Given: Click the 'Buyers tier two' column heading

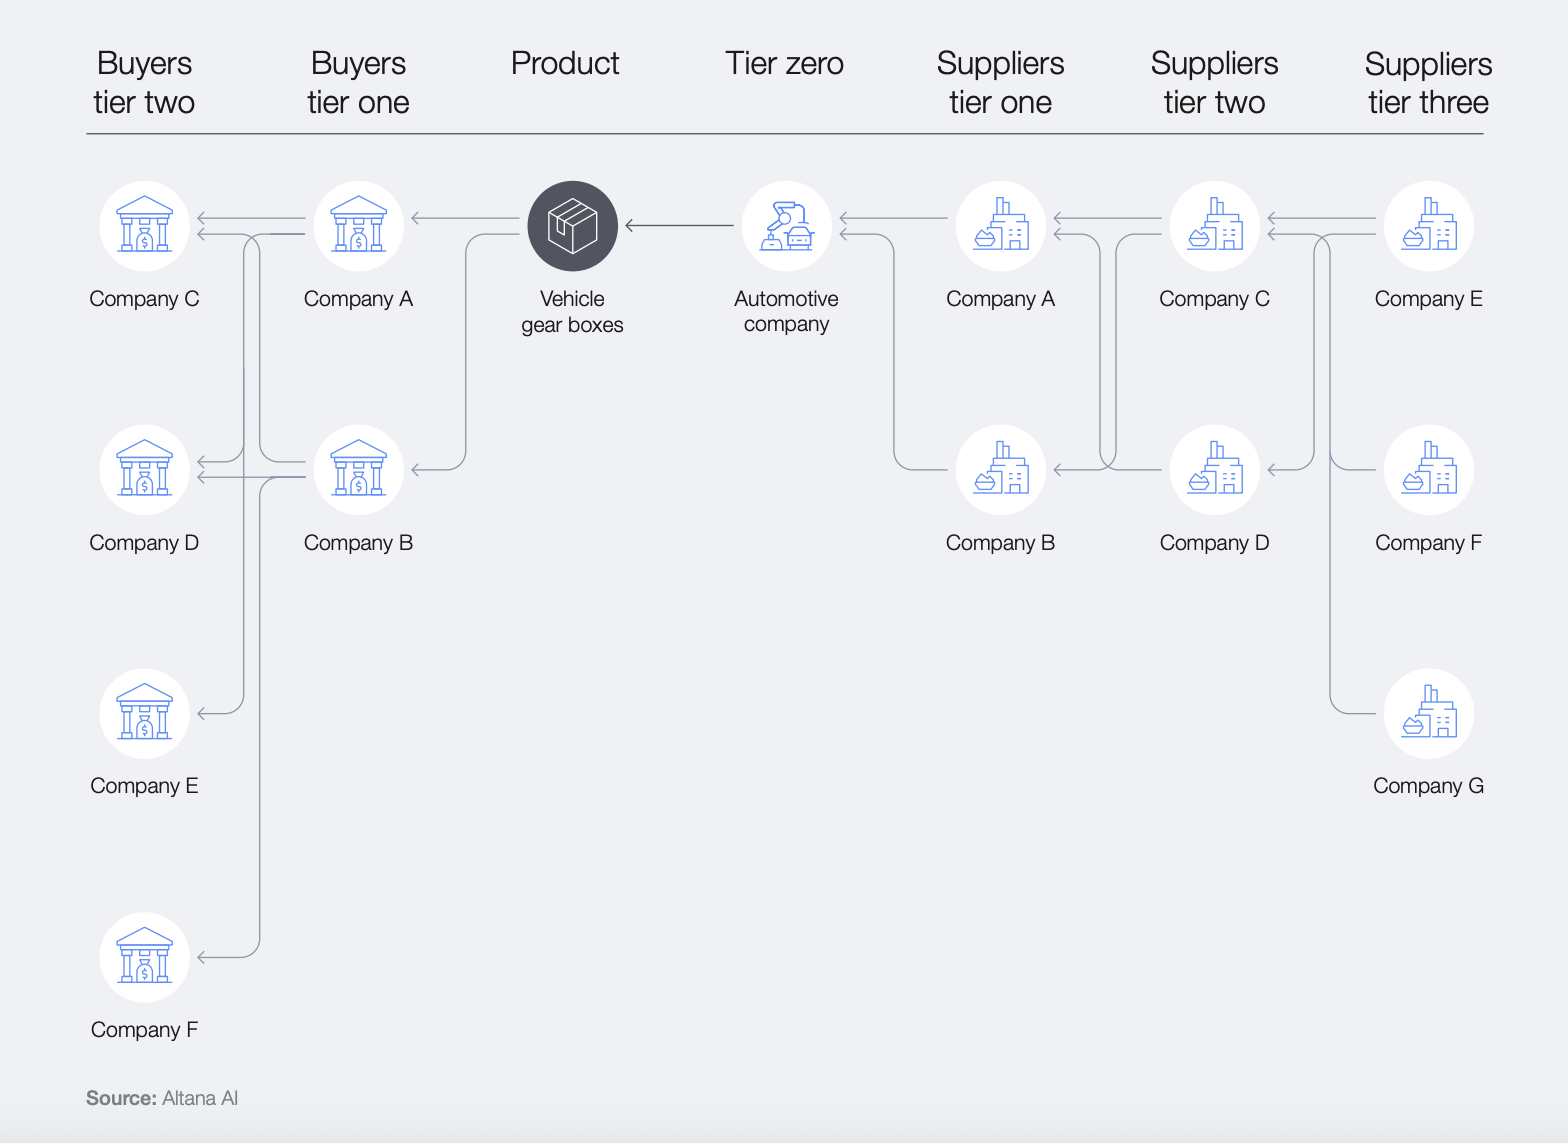Looking at the screenshot, I should tap(144, 83).
